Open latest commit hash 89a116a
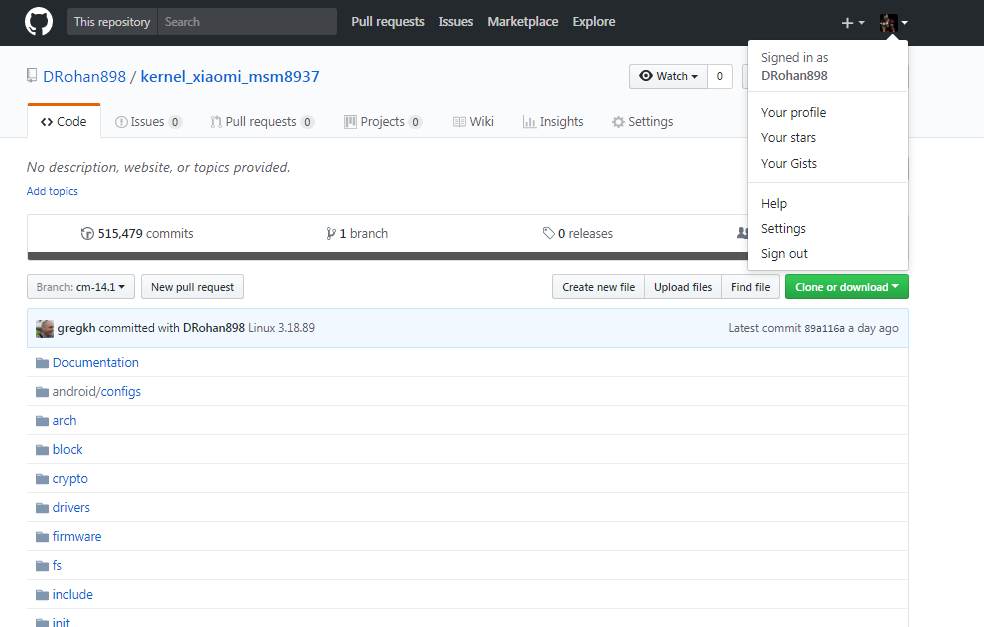The height and width of the screenshot is (627, 984). click(x=824, y=328)
